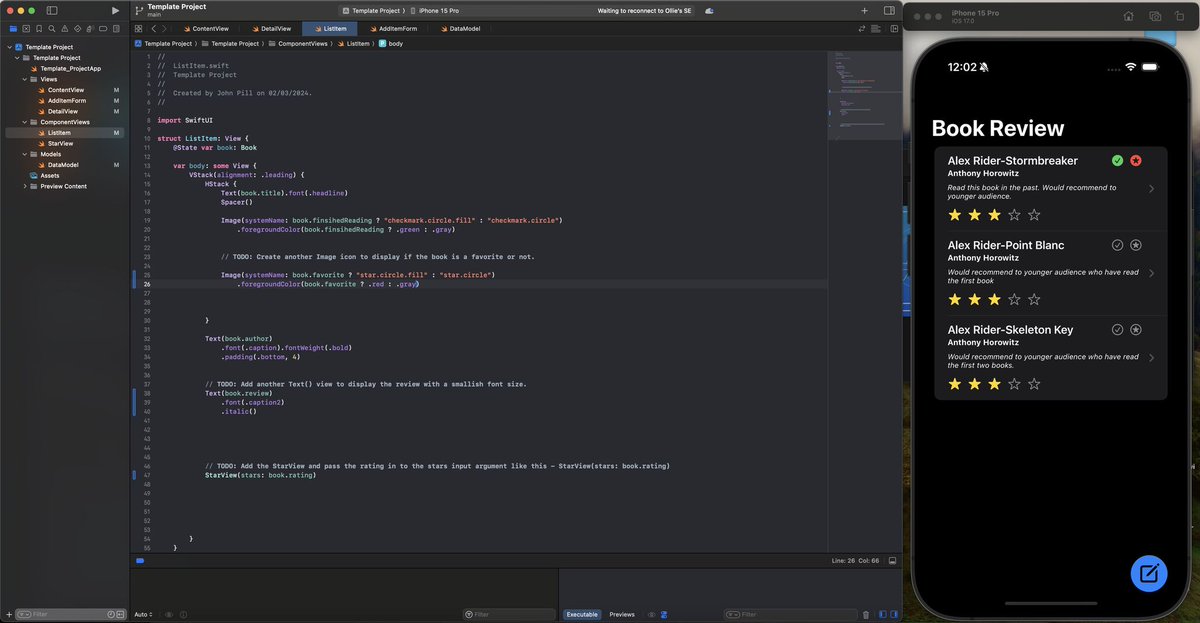
Task: Click the trash icon in console
Action: pos(866,614)
